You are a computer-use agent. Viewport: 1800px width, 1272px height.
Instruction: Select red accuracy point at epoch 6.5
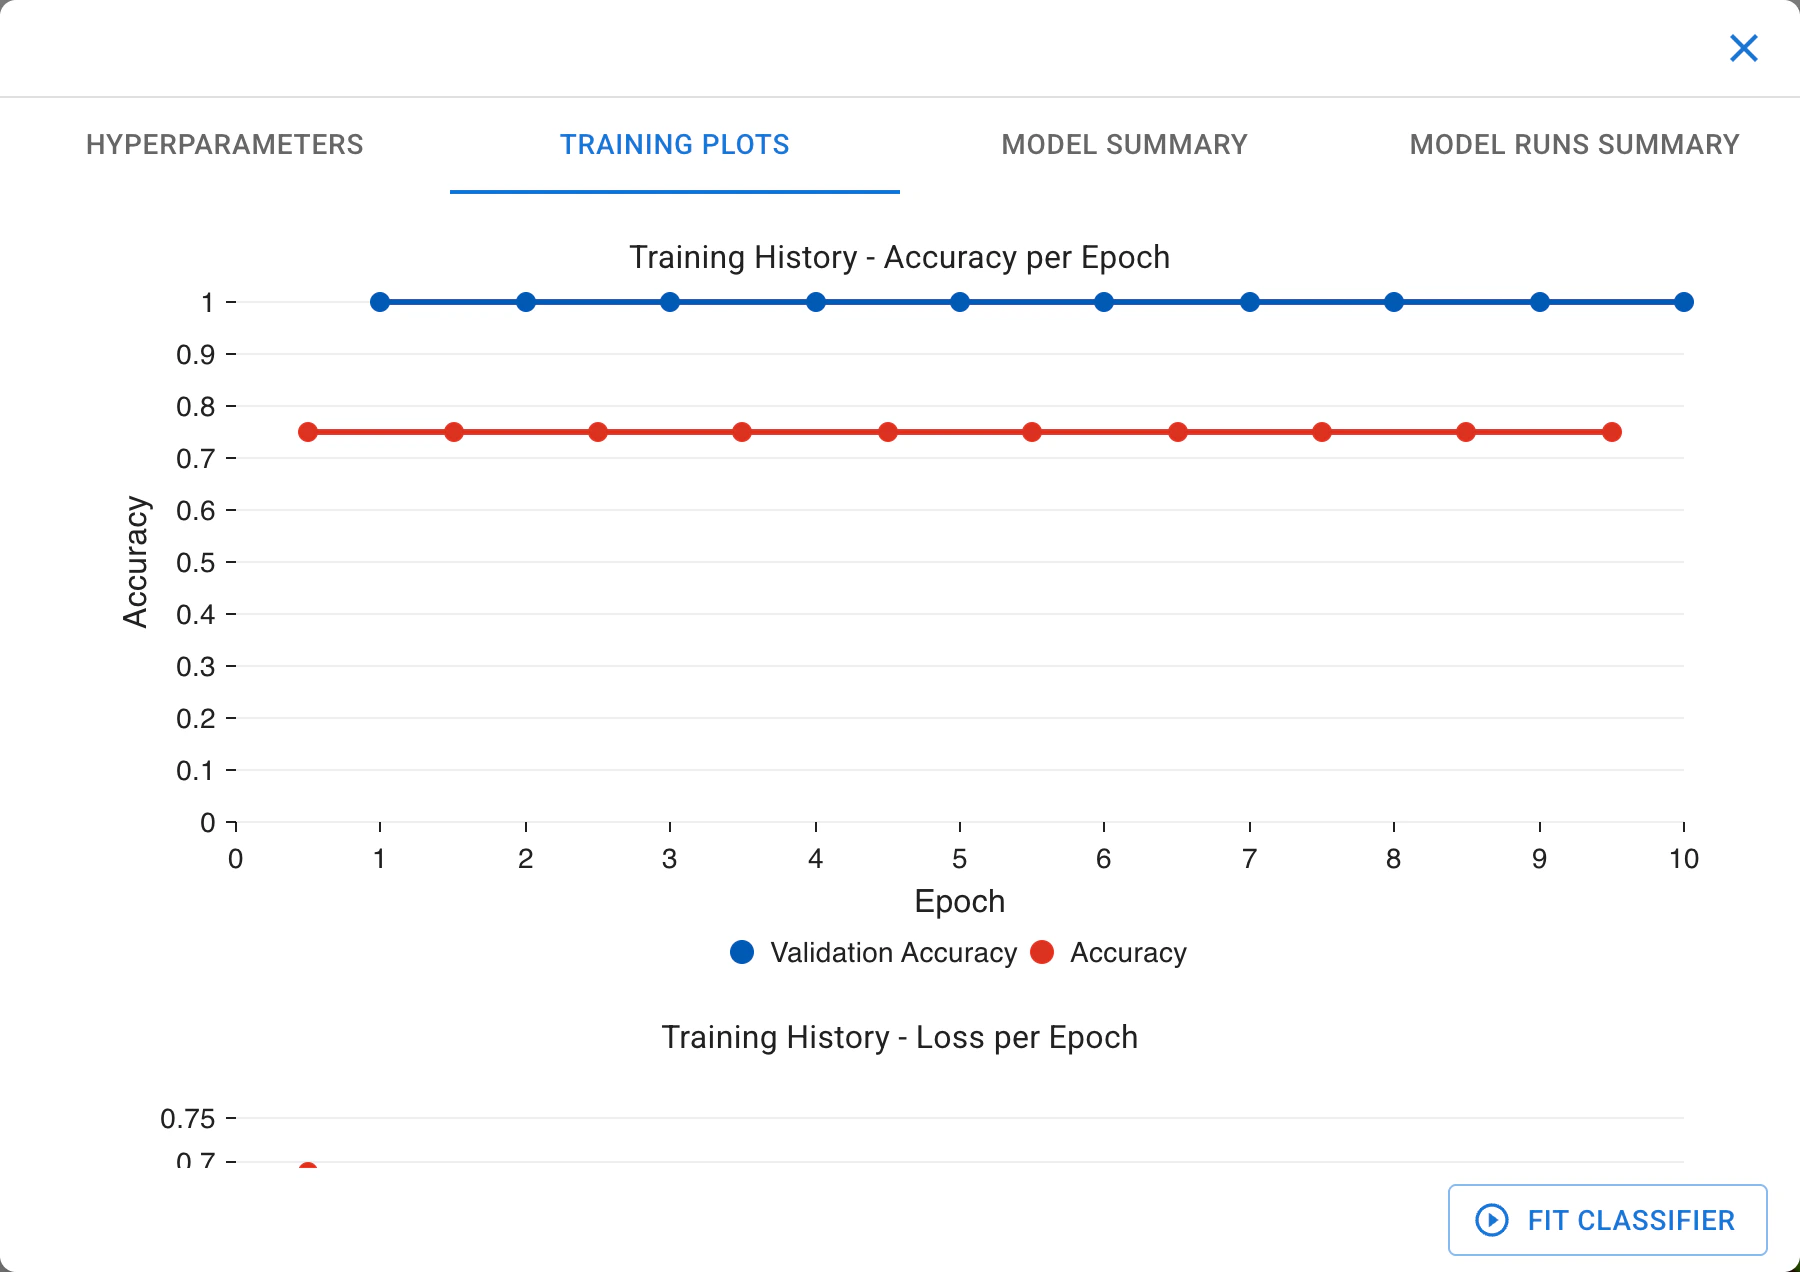point(1178,432)
